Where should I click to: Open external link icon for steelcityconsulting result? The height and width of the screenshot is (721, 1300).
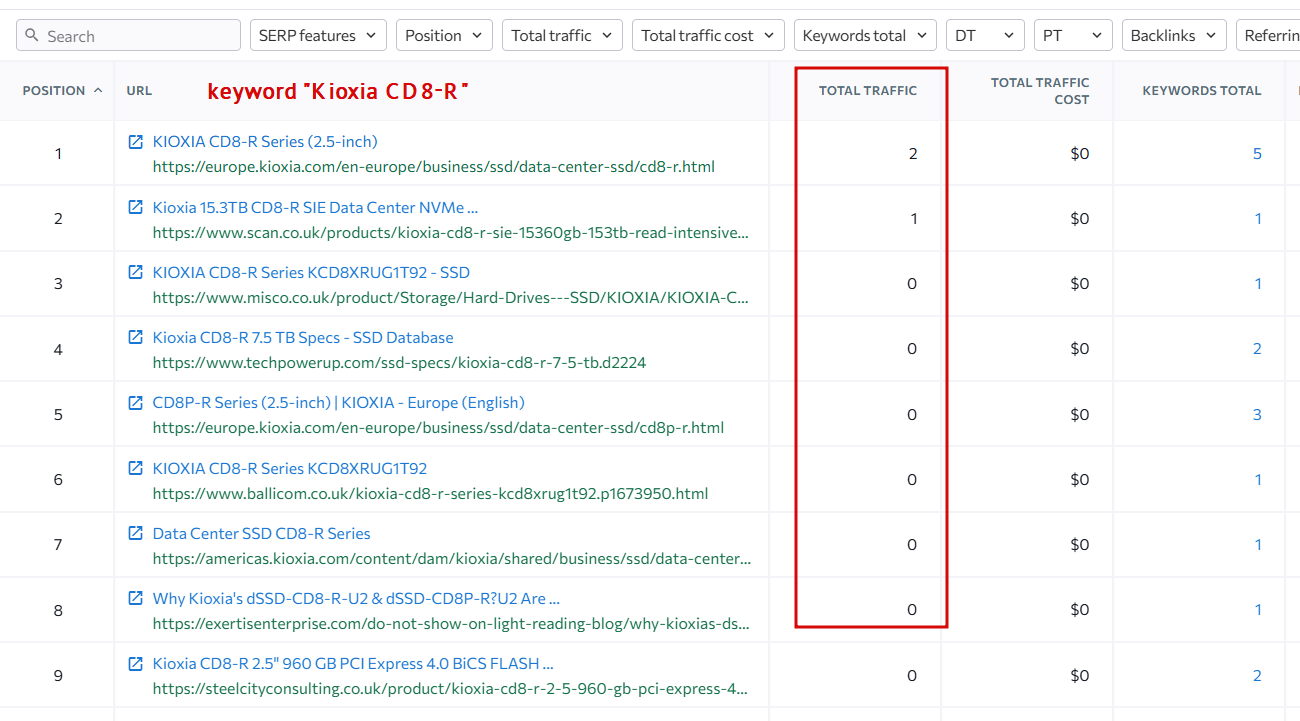[136, 663]
